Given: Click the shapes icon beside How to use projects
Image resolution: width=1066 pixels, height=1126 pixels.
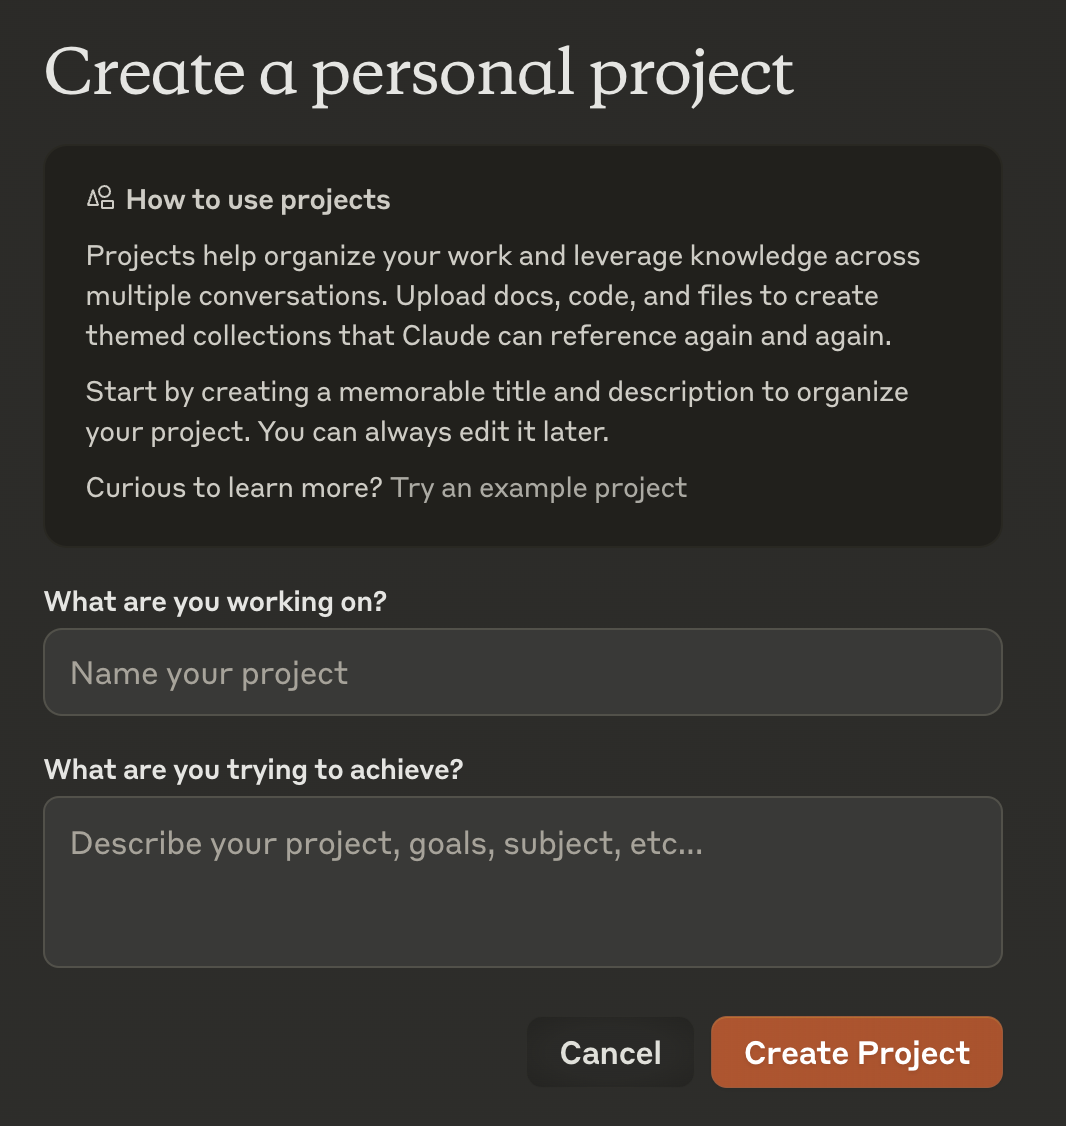Looking at the screenshot, I should pyautogui.click(x=101, y=198).
